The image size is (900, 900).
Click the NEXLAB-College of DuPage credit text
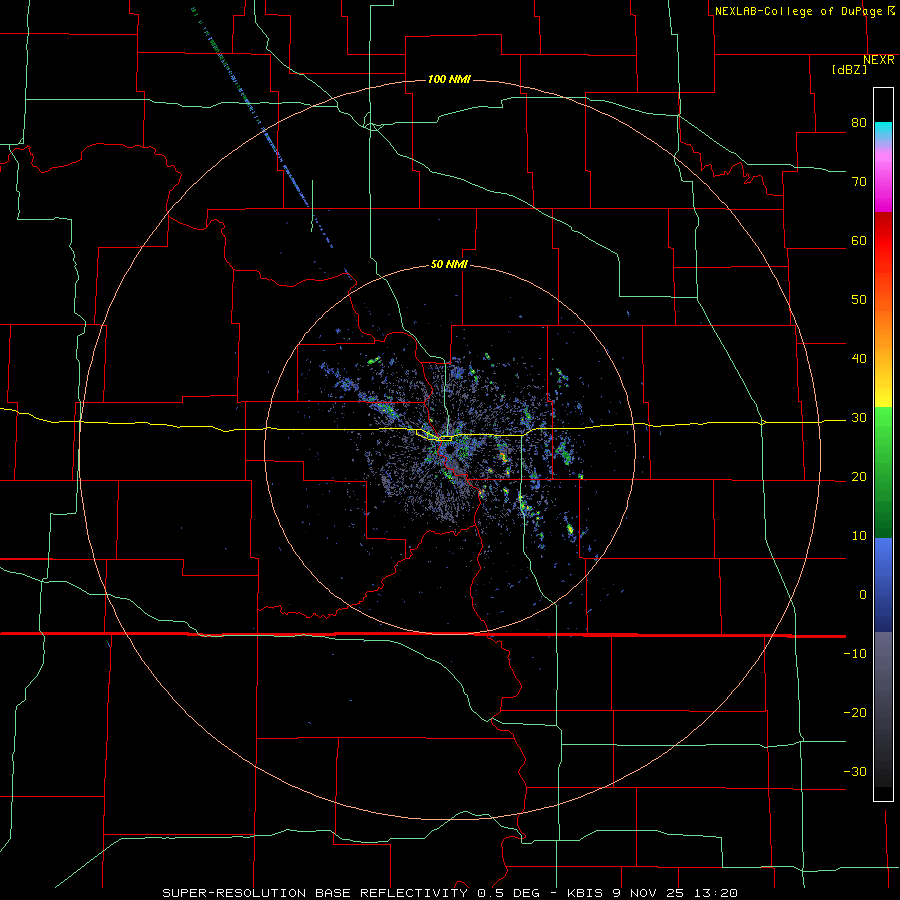click(798, 11)
